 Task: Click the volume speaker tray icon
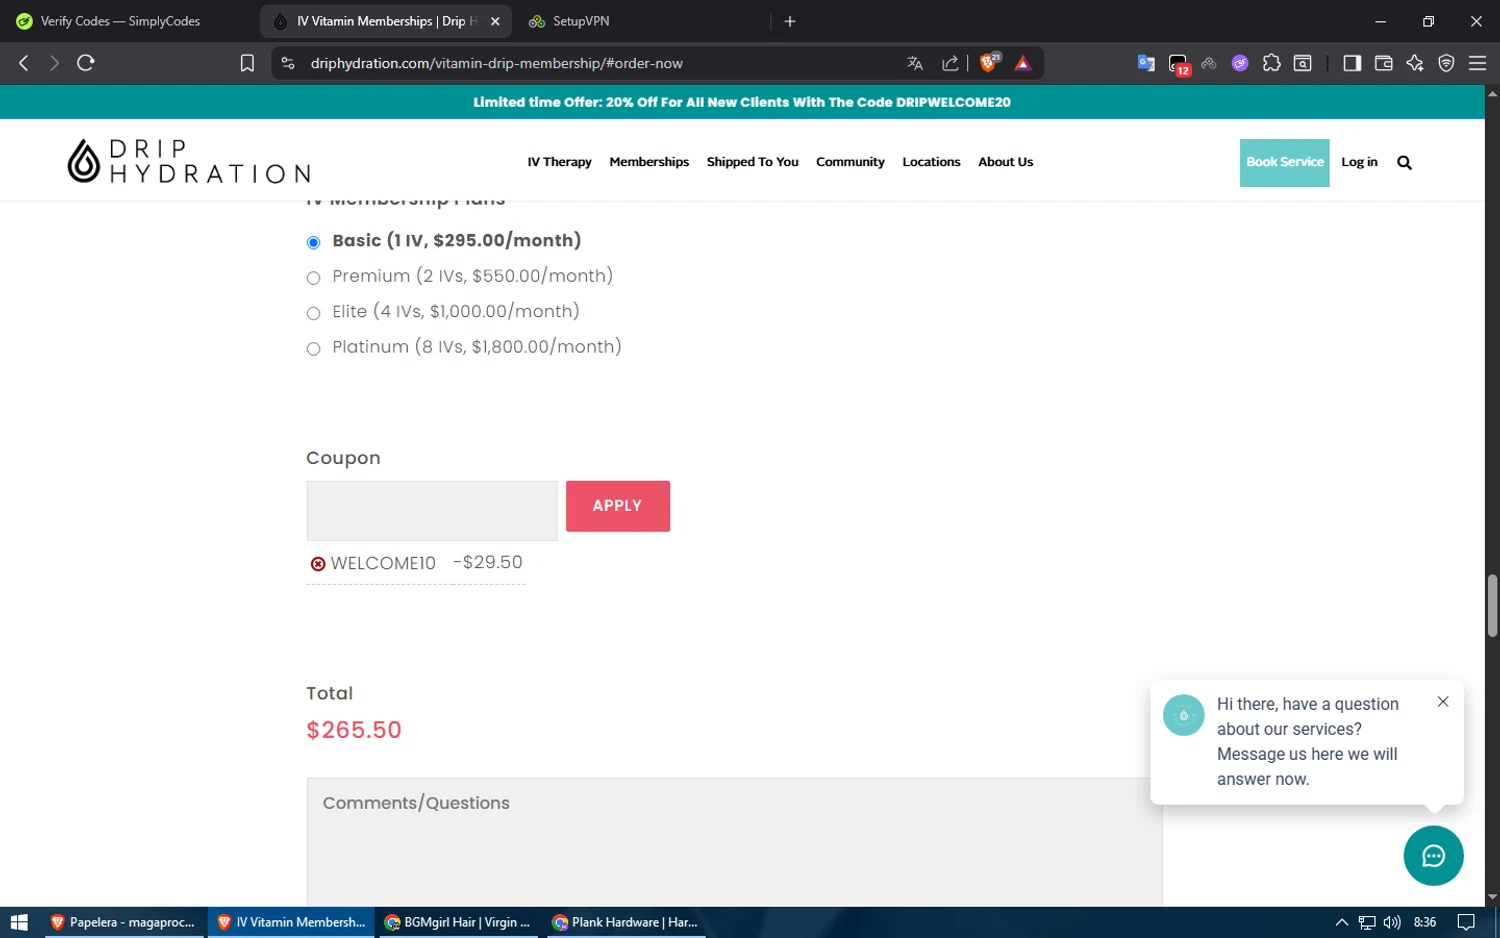(1392, 922)
